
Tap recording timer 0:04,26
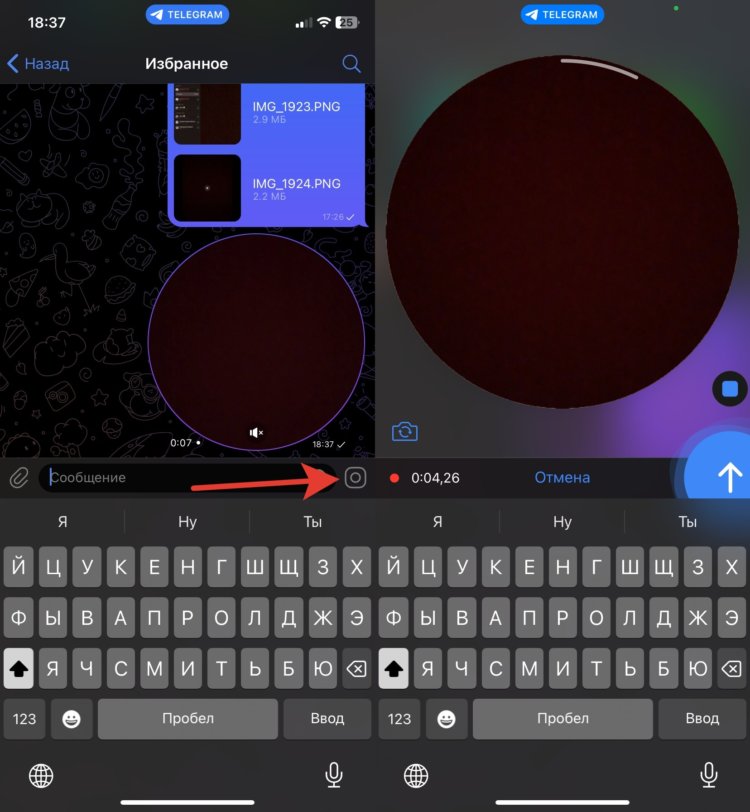(x=435, y=477)
